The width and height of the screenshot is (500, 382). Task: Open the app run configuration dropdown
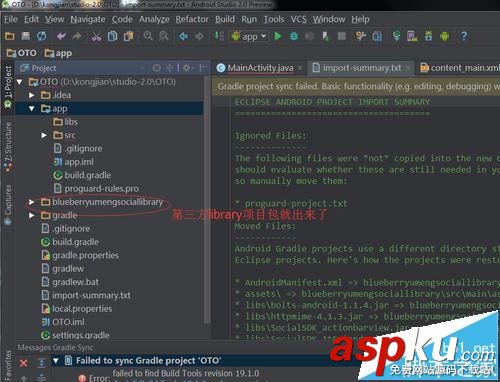(249, 36)
